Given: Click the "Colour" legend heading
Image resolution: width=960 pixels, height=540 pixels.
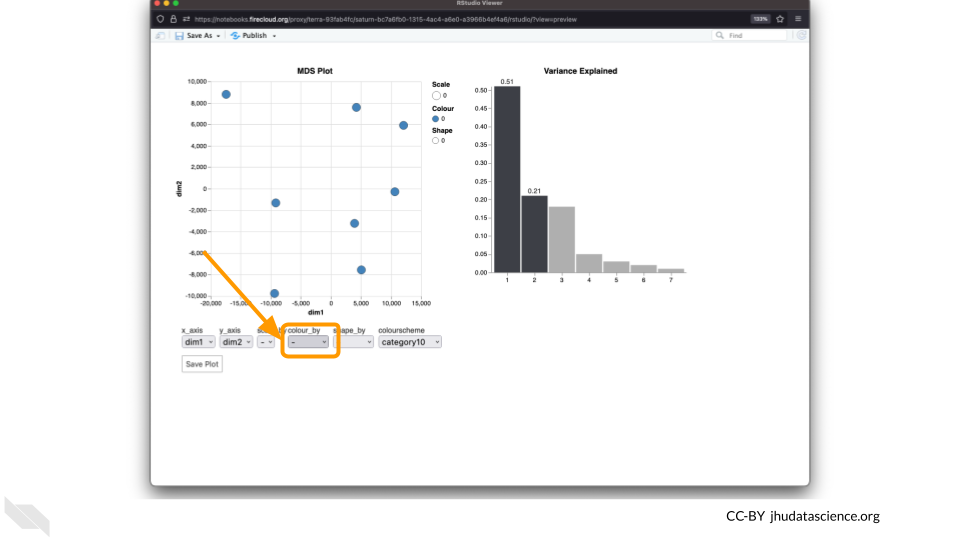Looking at the screenshot, I should pos(443,108).
